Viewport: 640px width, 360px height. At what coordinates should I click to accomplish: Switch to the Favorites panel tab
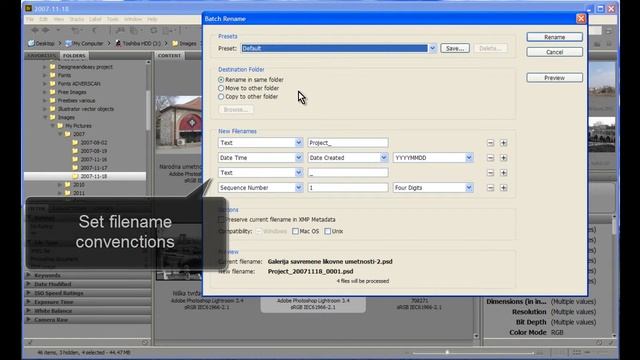pos(41,56)
